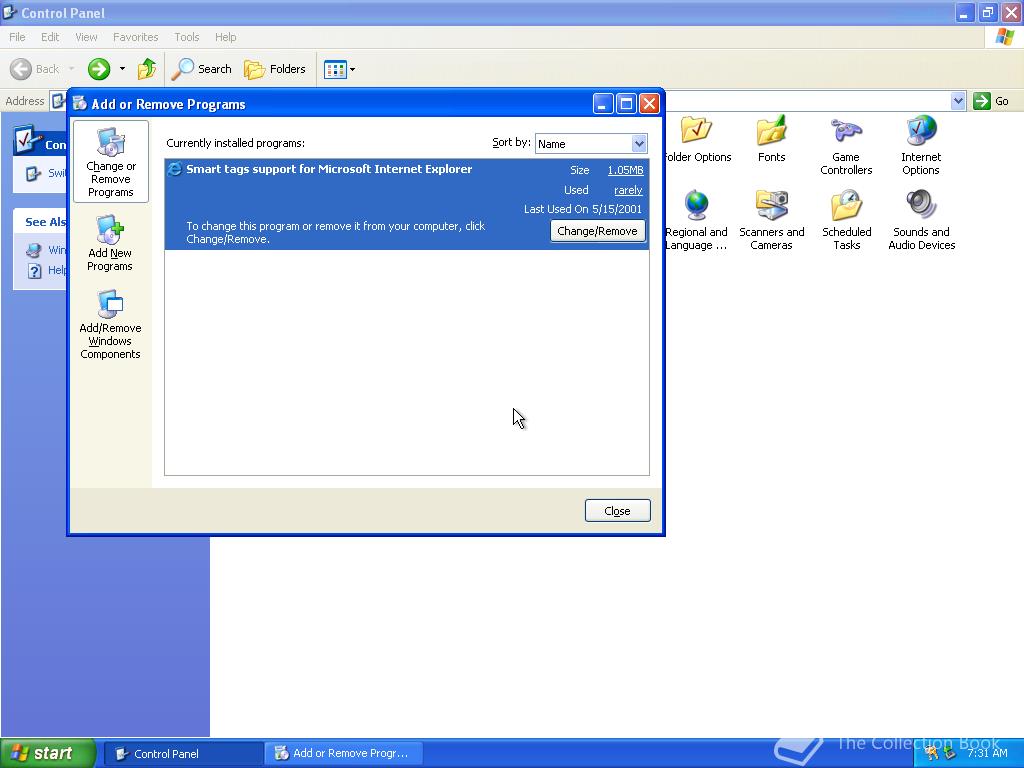
Task: Click the Change/Remove button
Action: (x=598, y=231)
